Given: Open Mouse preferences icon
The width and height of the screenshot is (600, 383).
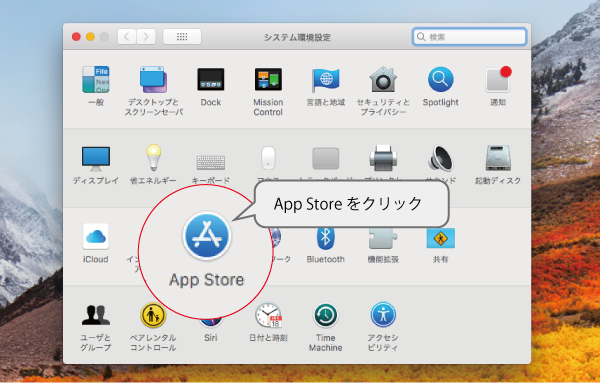Looking at the screenshot, I should pyautogui.click(x=268, y=158).
